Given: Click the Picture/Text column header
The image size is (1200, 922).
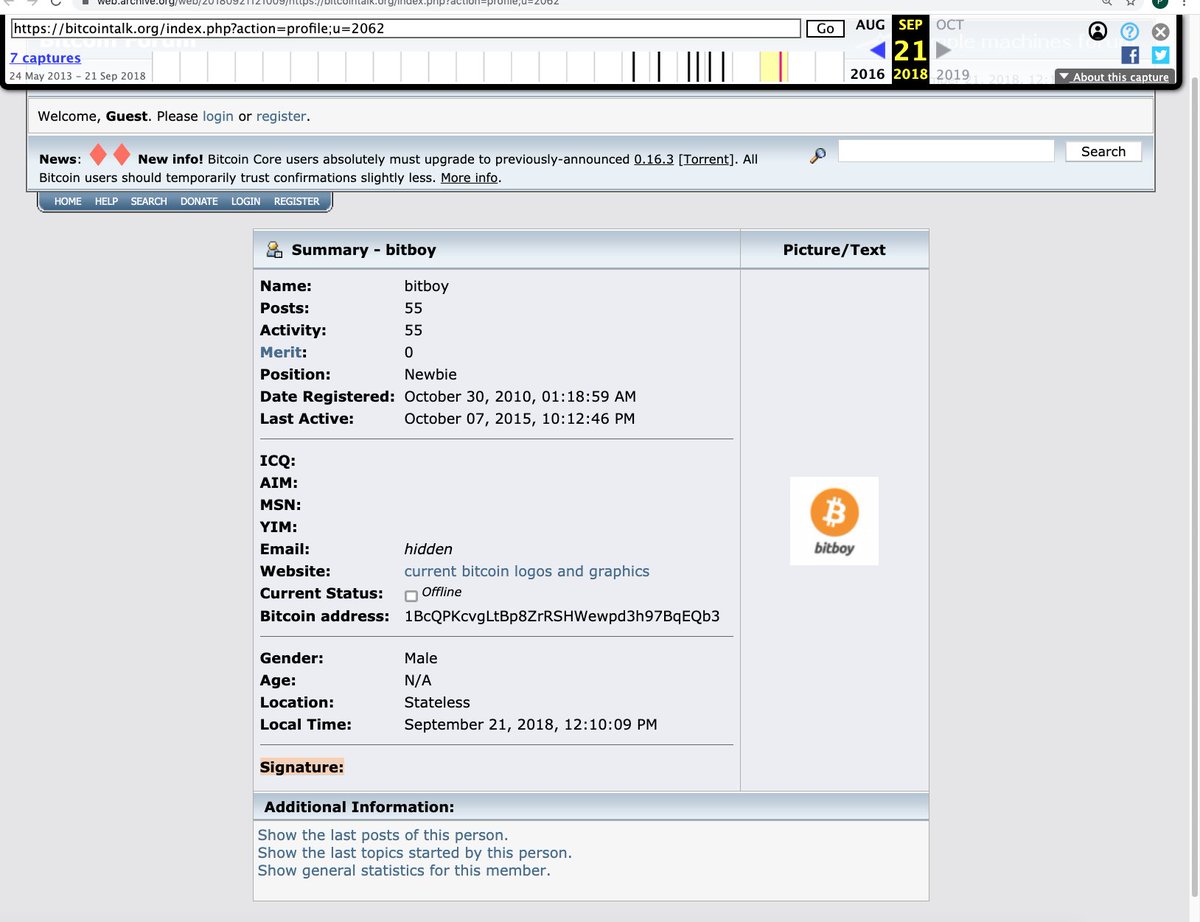Looking at the screenshot, I should click(x=834, y=250).
